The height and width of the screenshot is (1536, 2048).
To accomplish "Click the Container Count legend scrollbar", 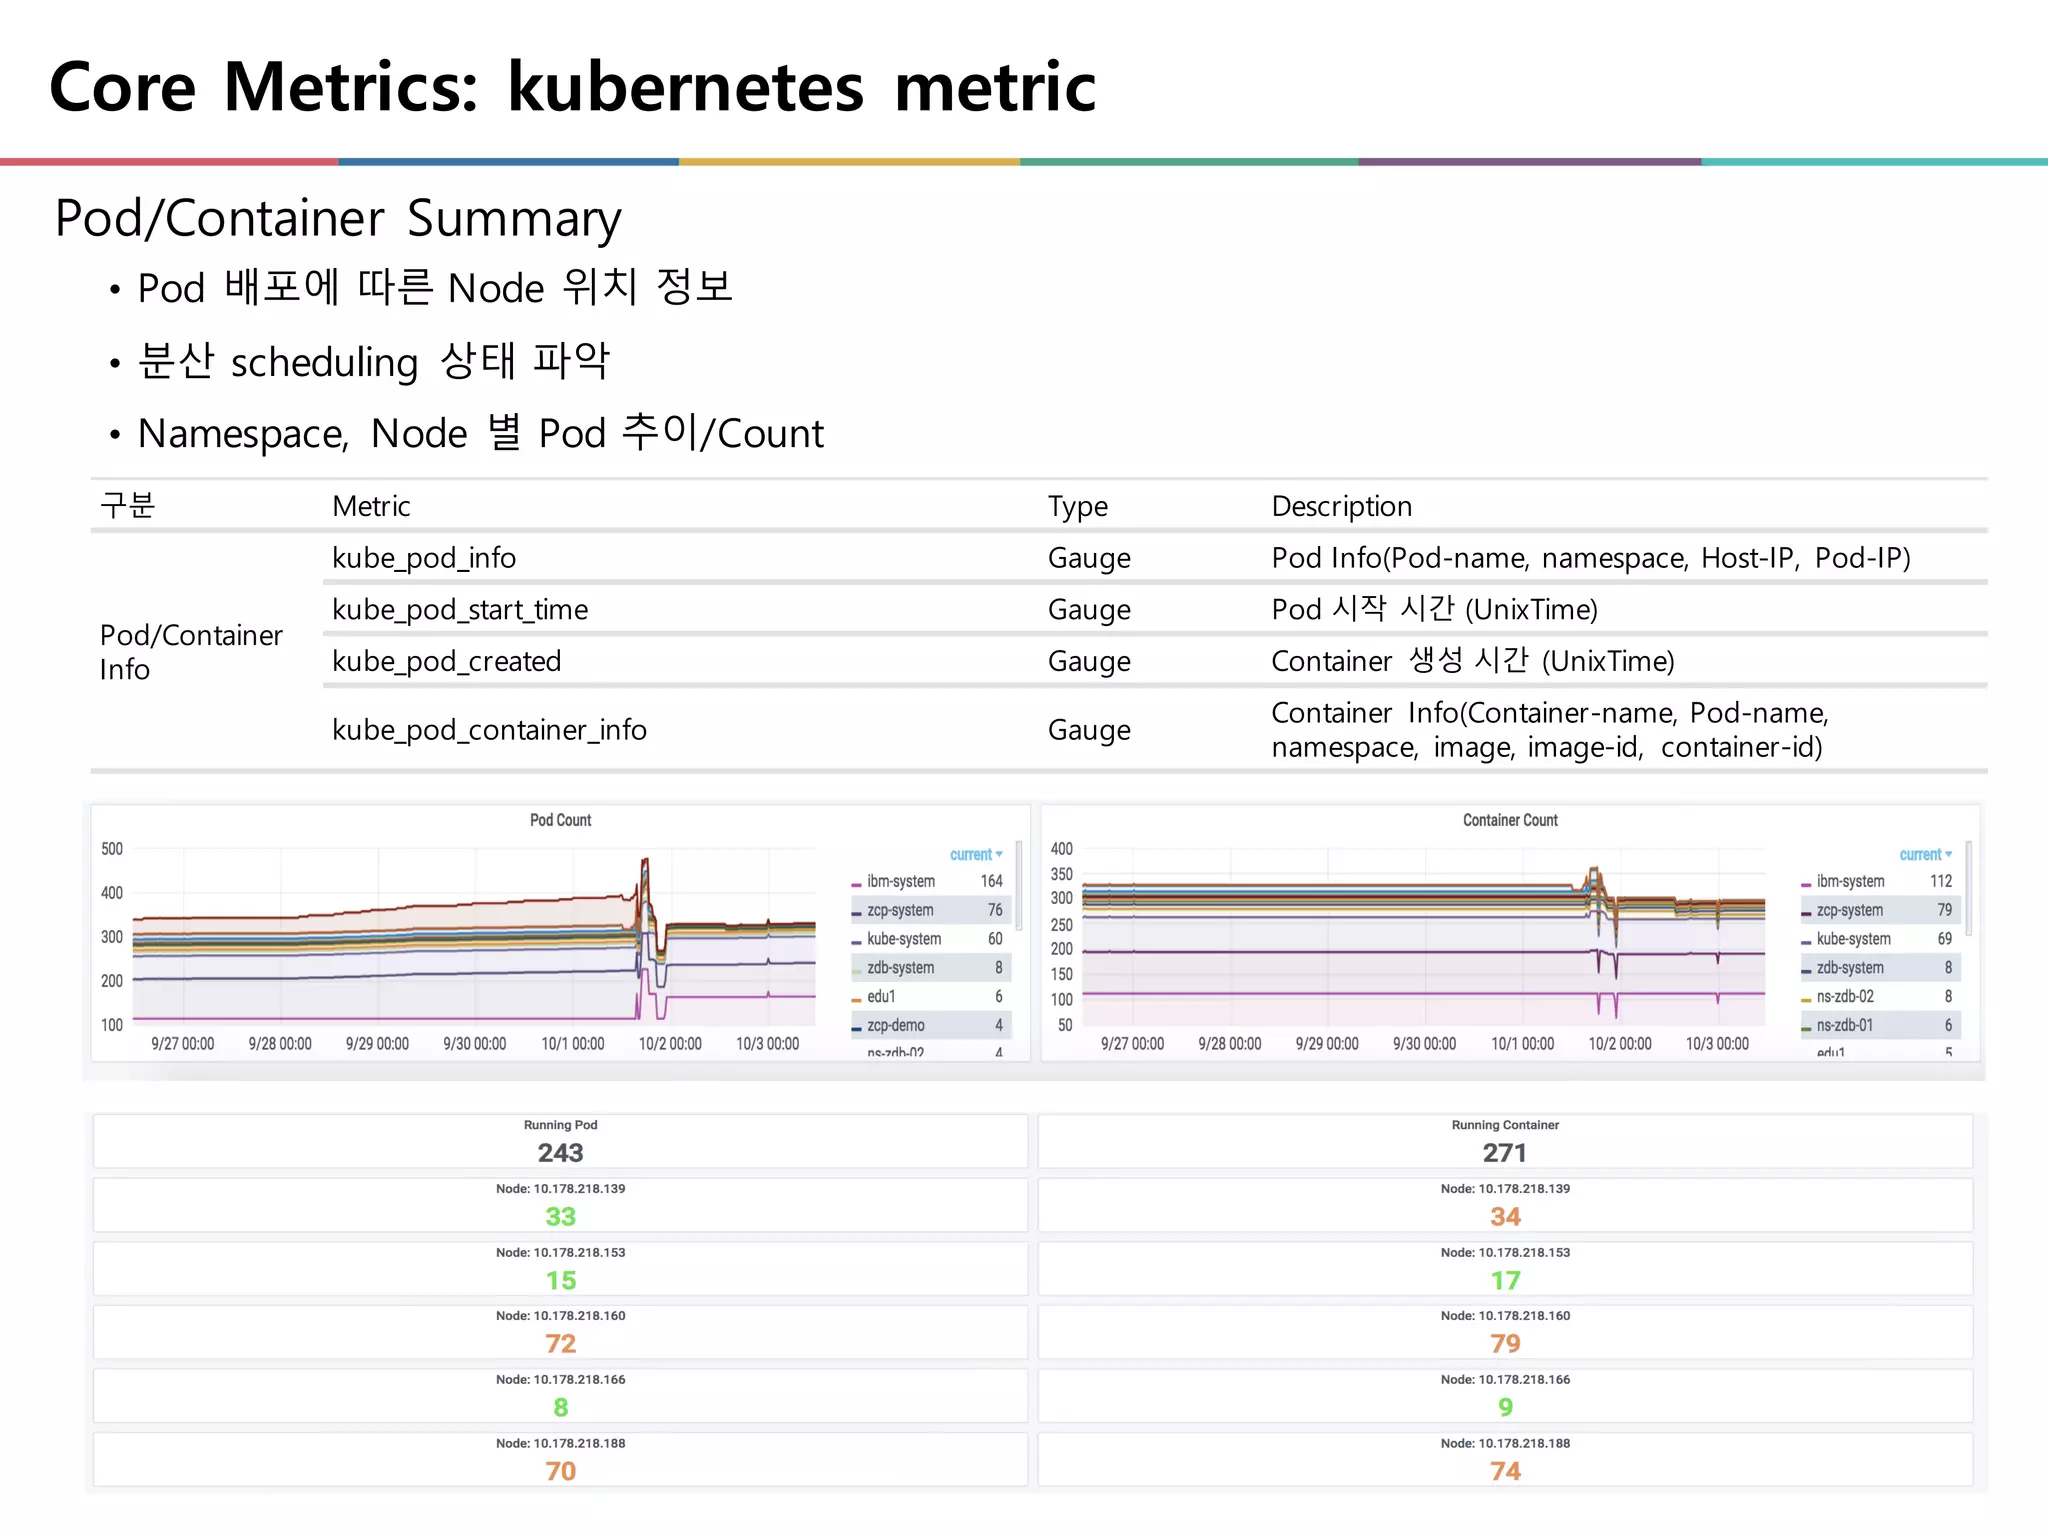I will click(1968, 888).
